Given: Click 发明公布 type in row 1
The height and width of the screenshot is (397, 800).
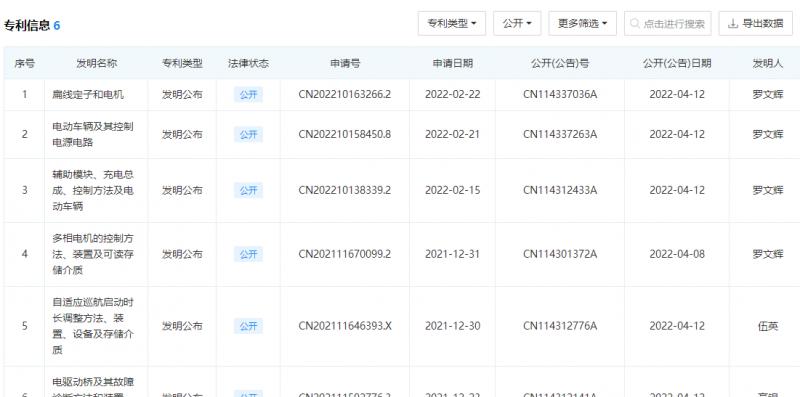Looking at the screenshot, I should [x=182, y=94].
